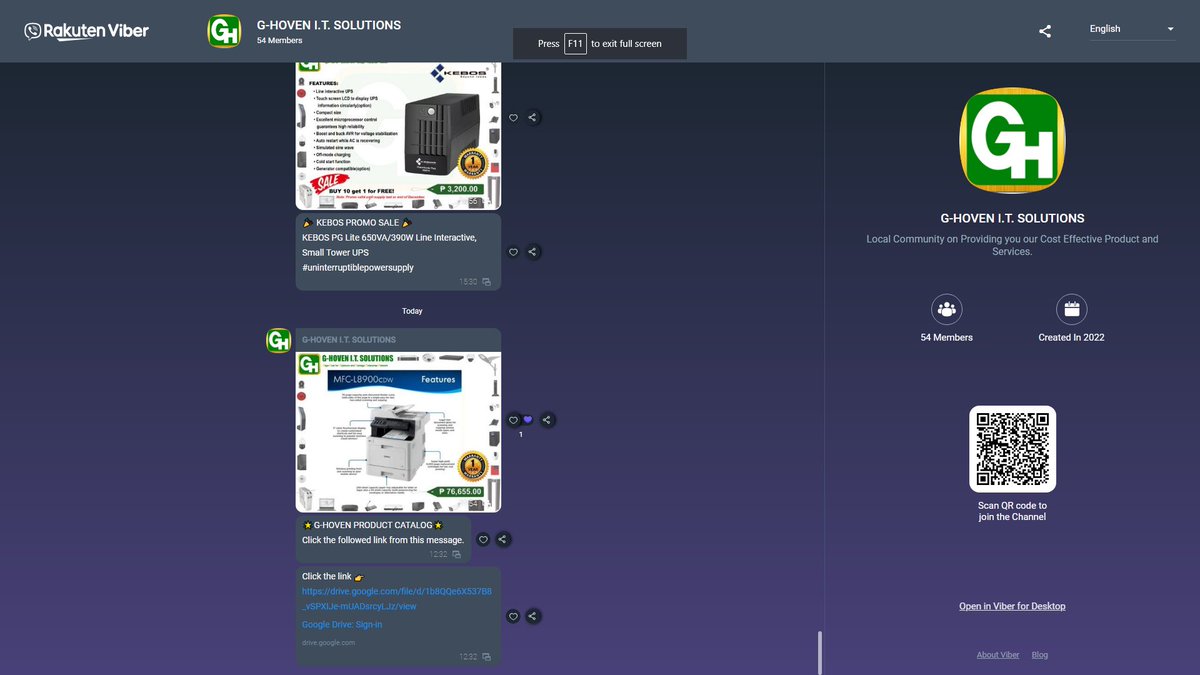Image resolution: width=1200 pixels, height=675 pixels.
Task: Click the share icon in the top header
Action: 1045,31
